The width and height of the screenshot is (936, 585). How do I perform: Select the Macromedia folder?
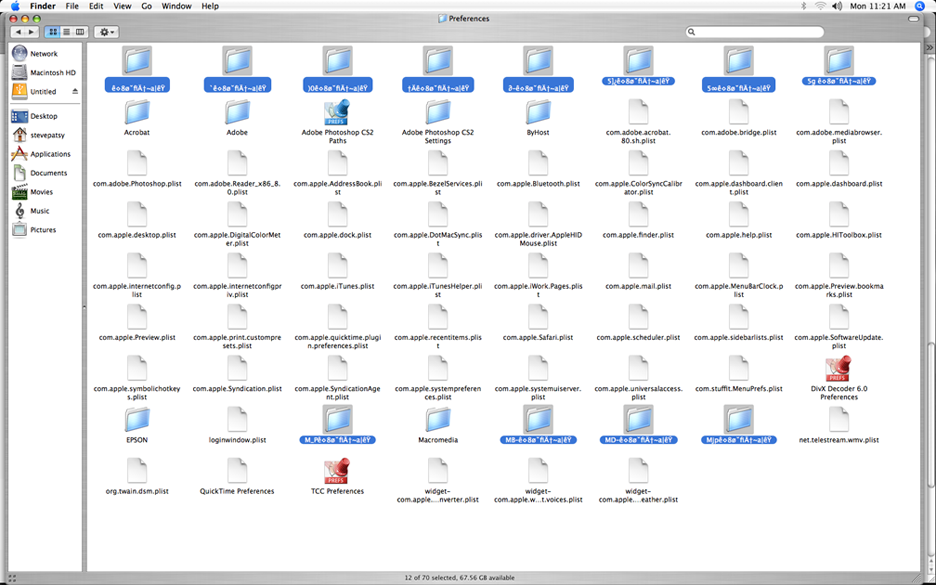tap(438, 421)
